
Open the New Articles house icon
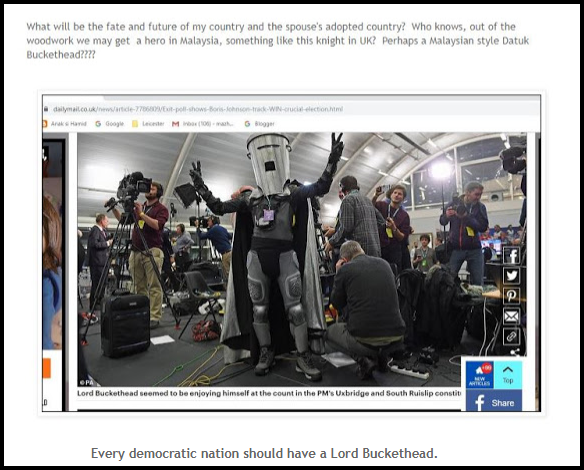point(480,375)
